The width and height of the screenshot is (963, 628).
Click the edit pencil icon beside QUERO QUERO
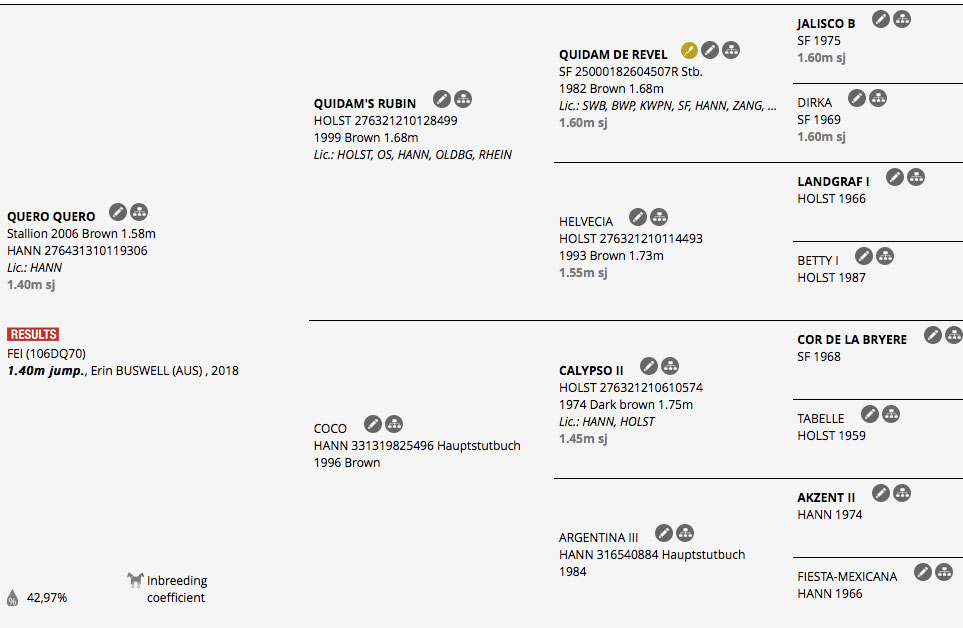[118, 212]
